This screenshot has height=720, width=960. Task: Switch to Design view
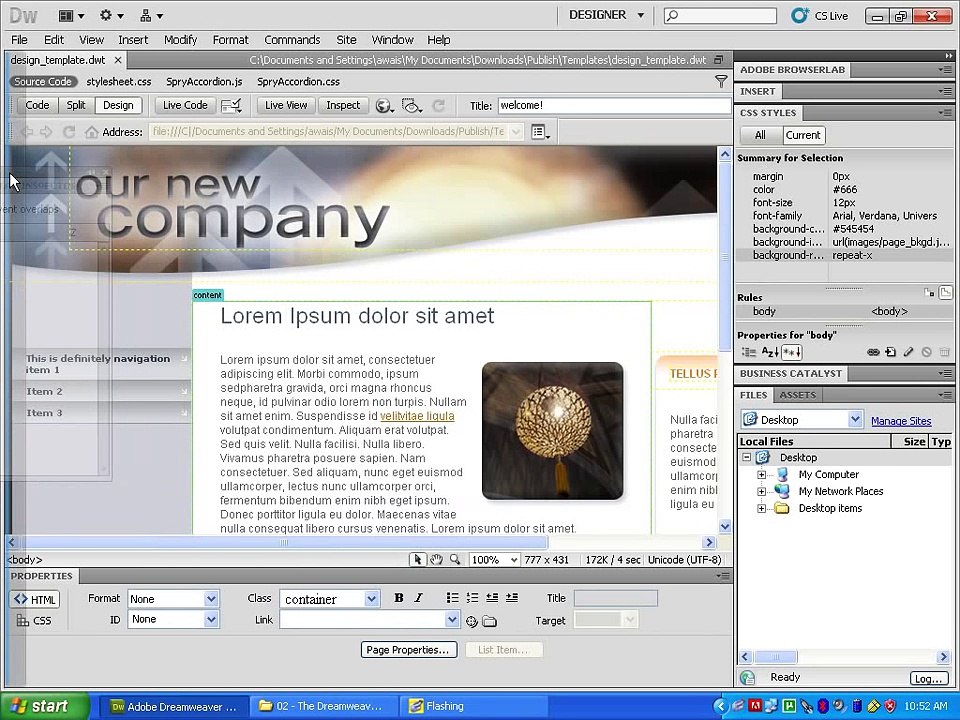coord(118,105)
